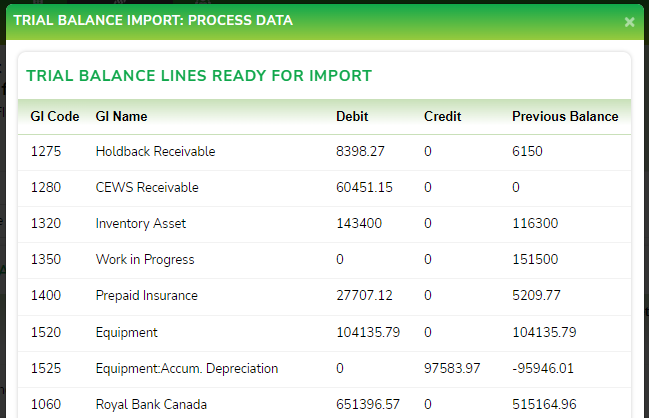The height and width of the screenshot is (418, 649).
Task: Select the Inventory Asset name
Action: (141, 223)
